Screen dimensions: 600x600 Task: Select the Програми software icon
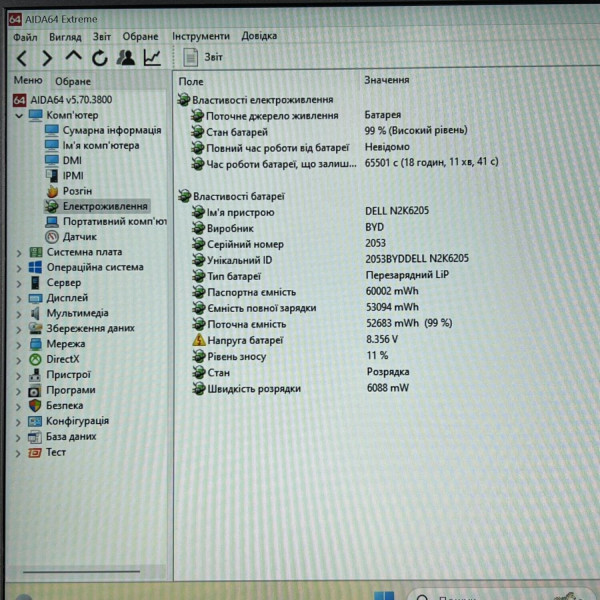click(35, 391)
